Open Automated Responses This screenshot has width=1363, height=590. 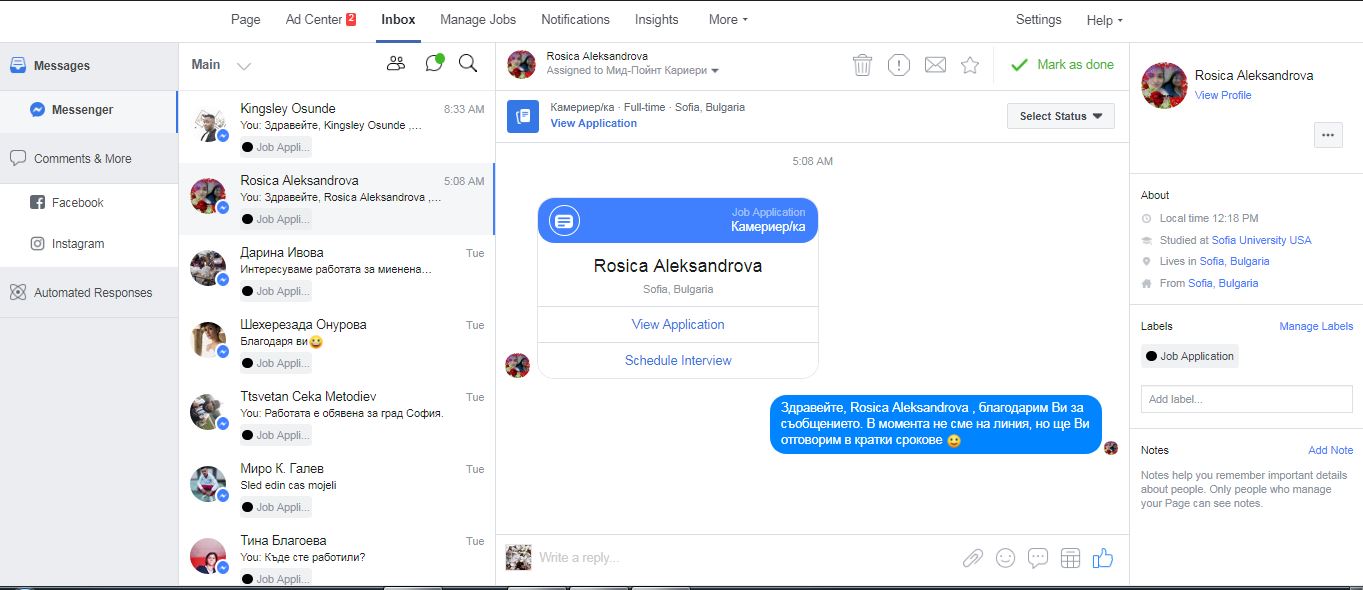89,292
